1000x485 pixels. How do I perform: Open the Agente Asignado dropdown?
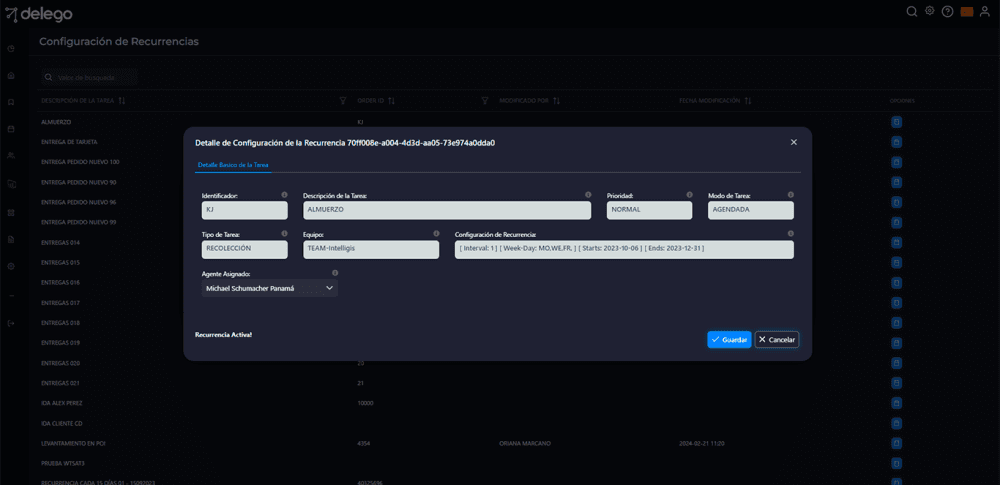(x=270, y=288)
